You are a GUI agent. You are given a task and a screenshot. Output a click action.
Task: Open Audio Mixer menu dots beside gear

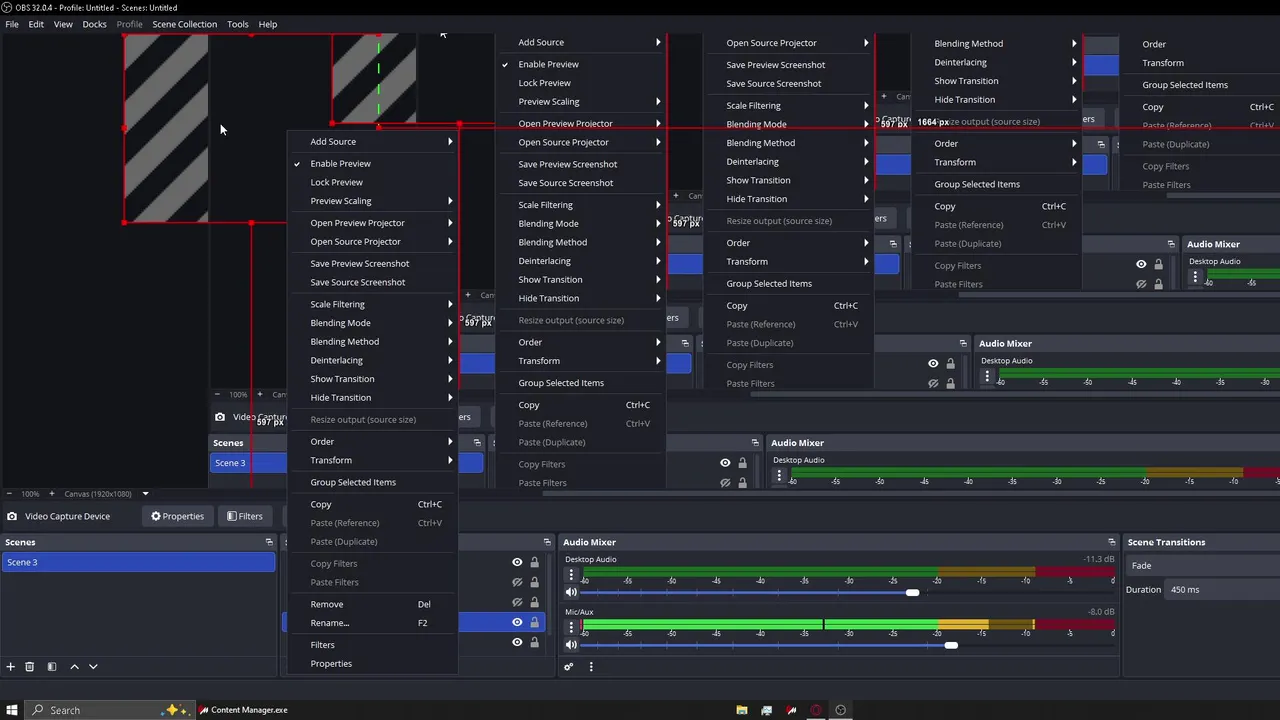(591, 667)
